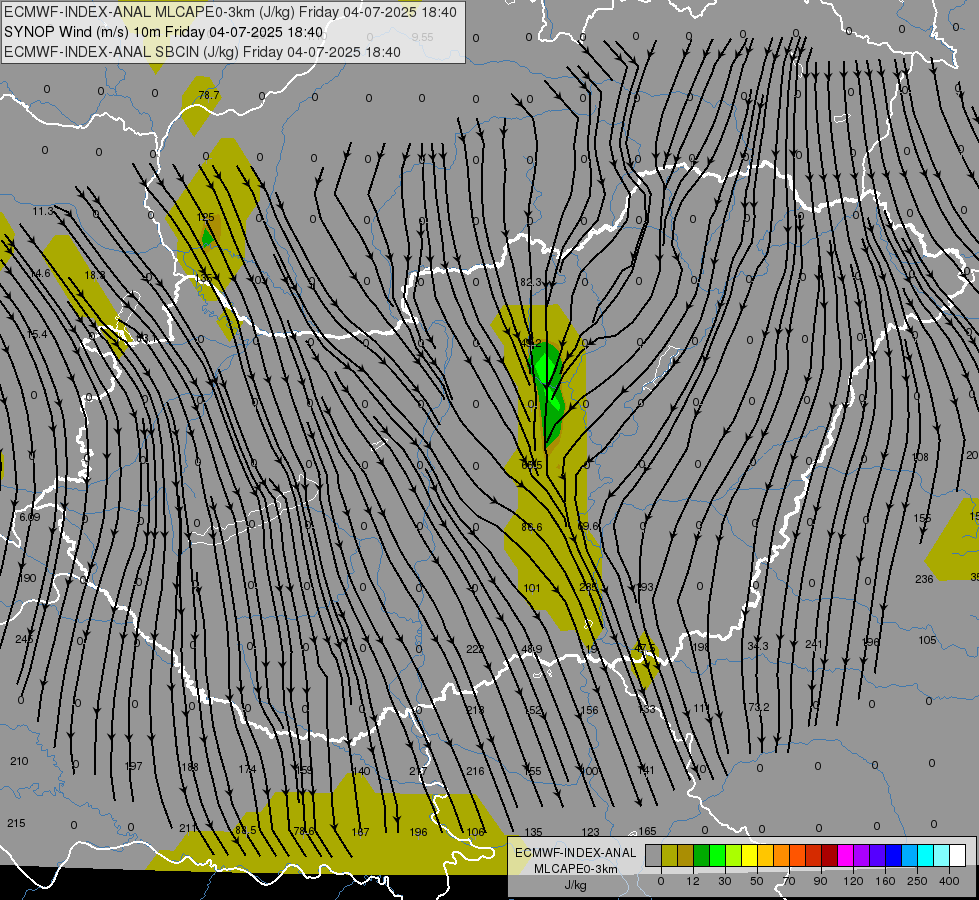Click the '108' value on the map
The width and height of the screenshot is (979, 900).
click(920, 457)
